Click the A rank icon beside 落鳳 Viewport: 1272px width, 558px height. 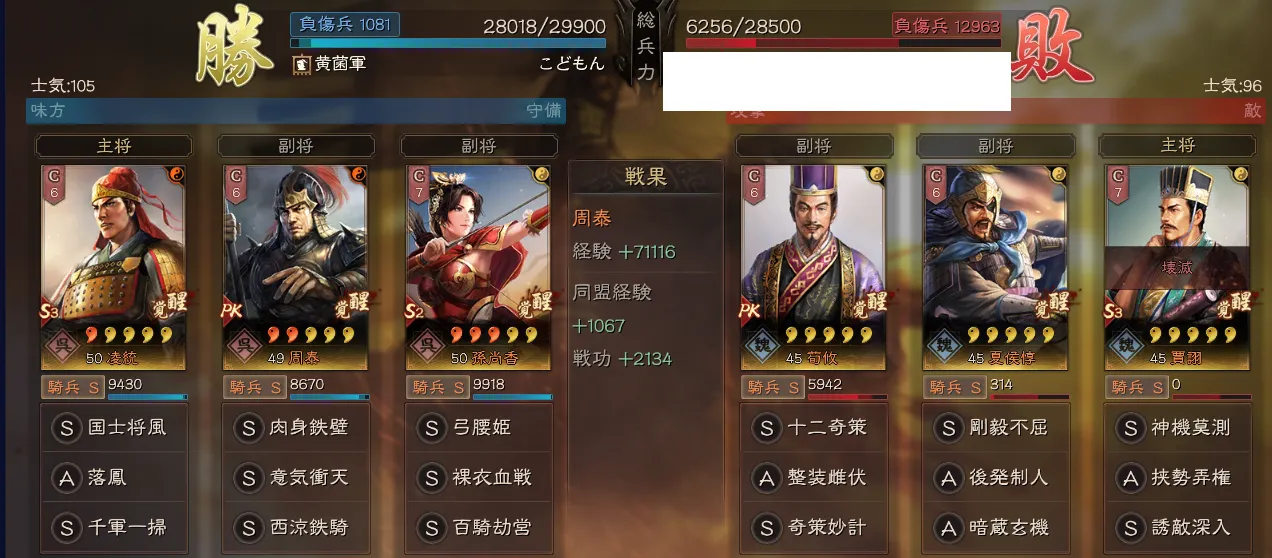pos(65,477)
